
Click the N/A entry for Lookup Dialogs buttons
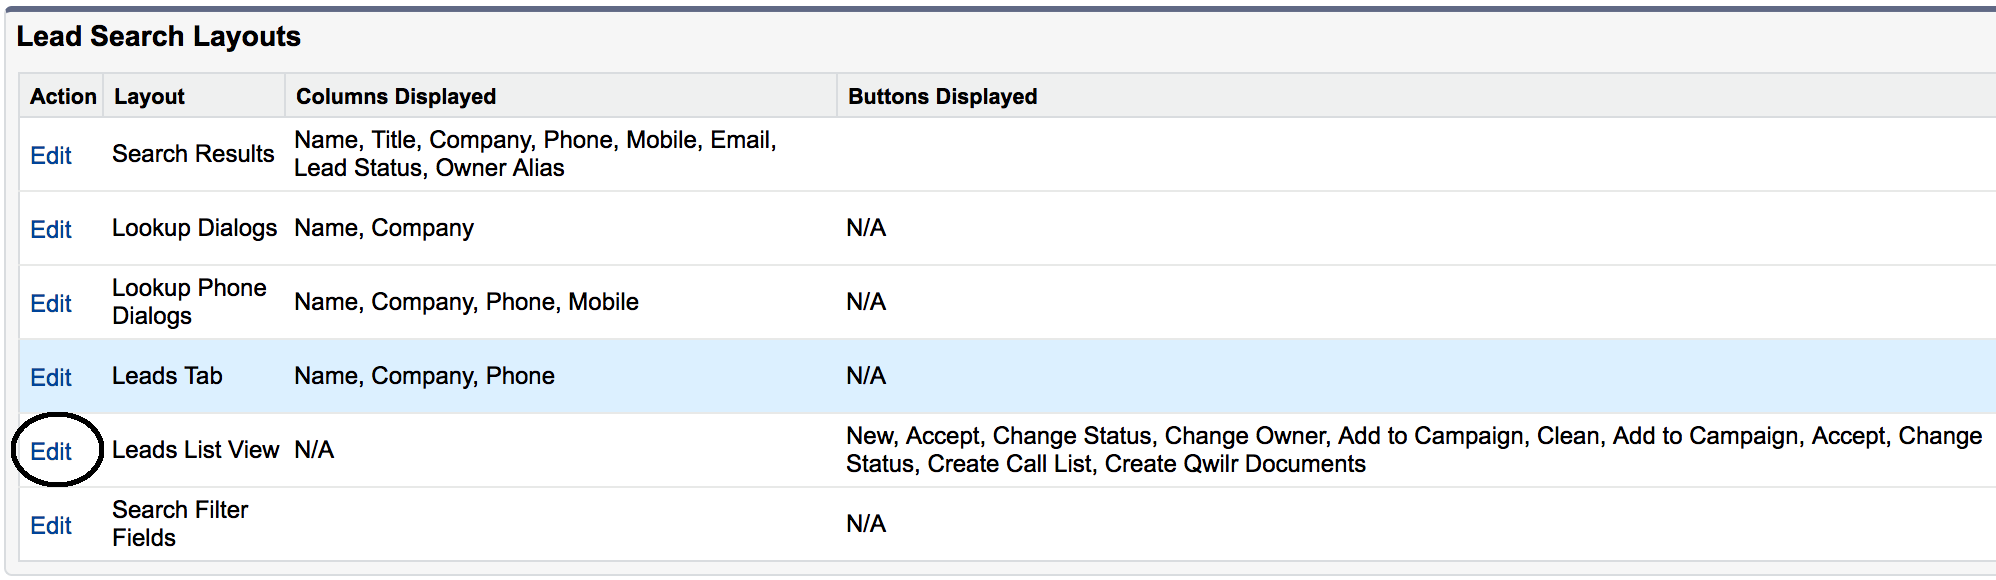[x=864, y=229]
